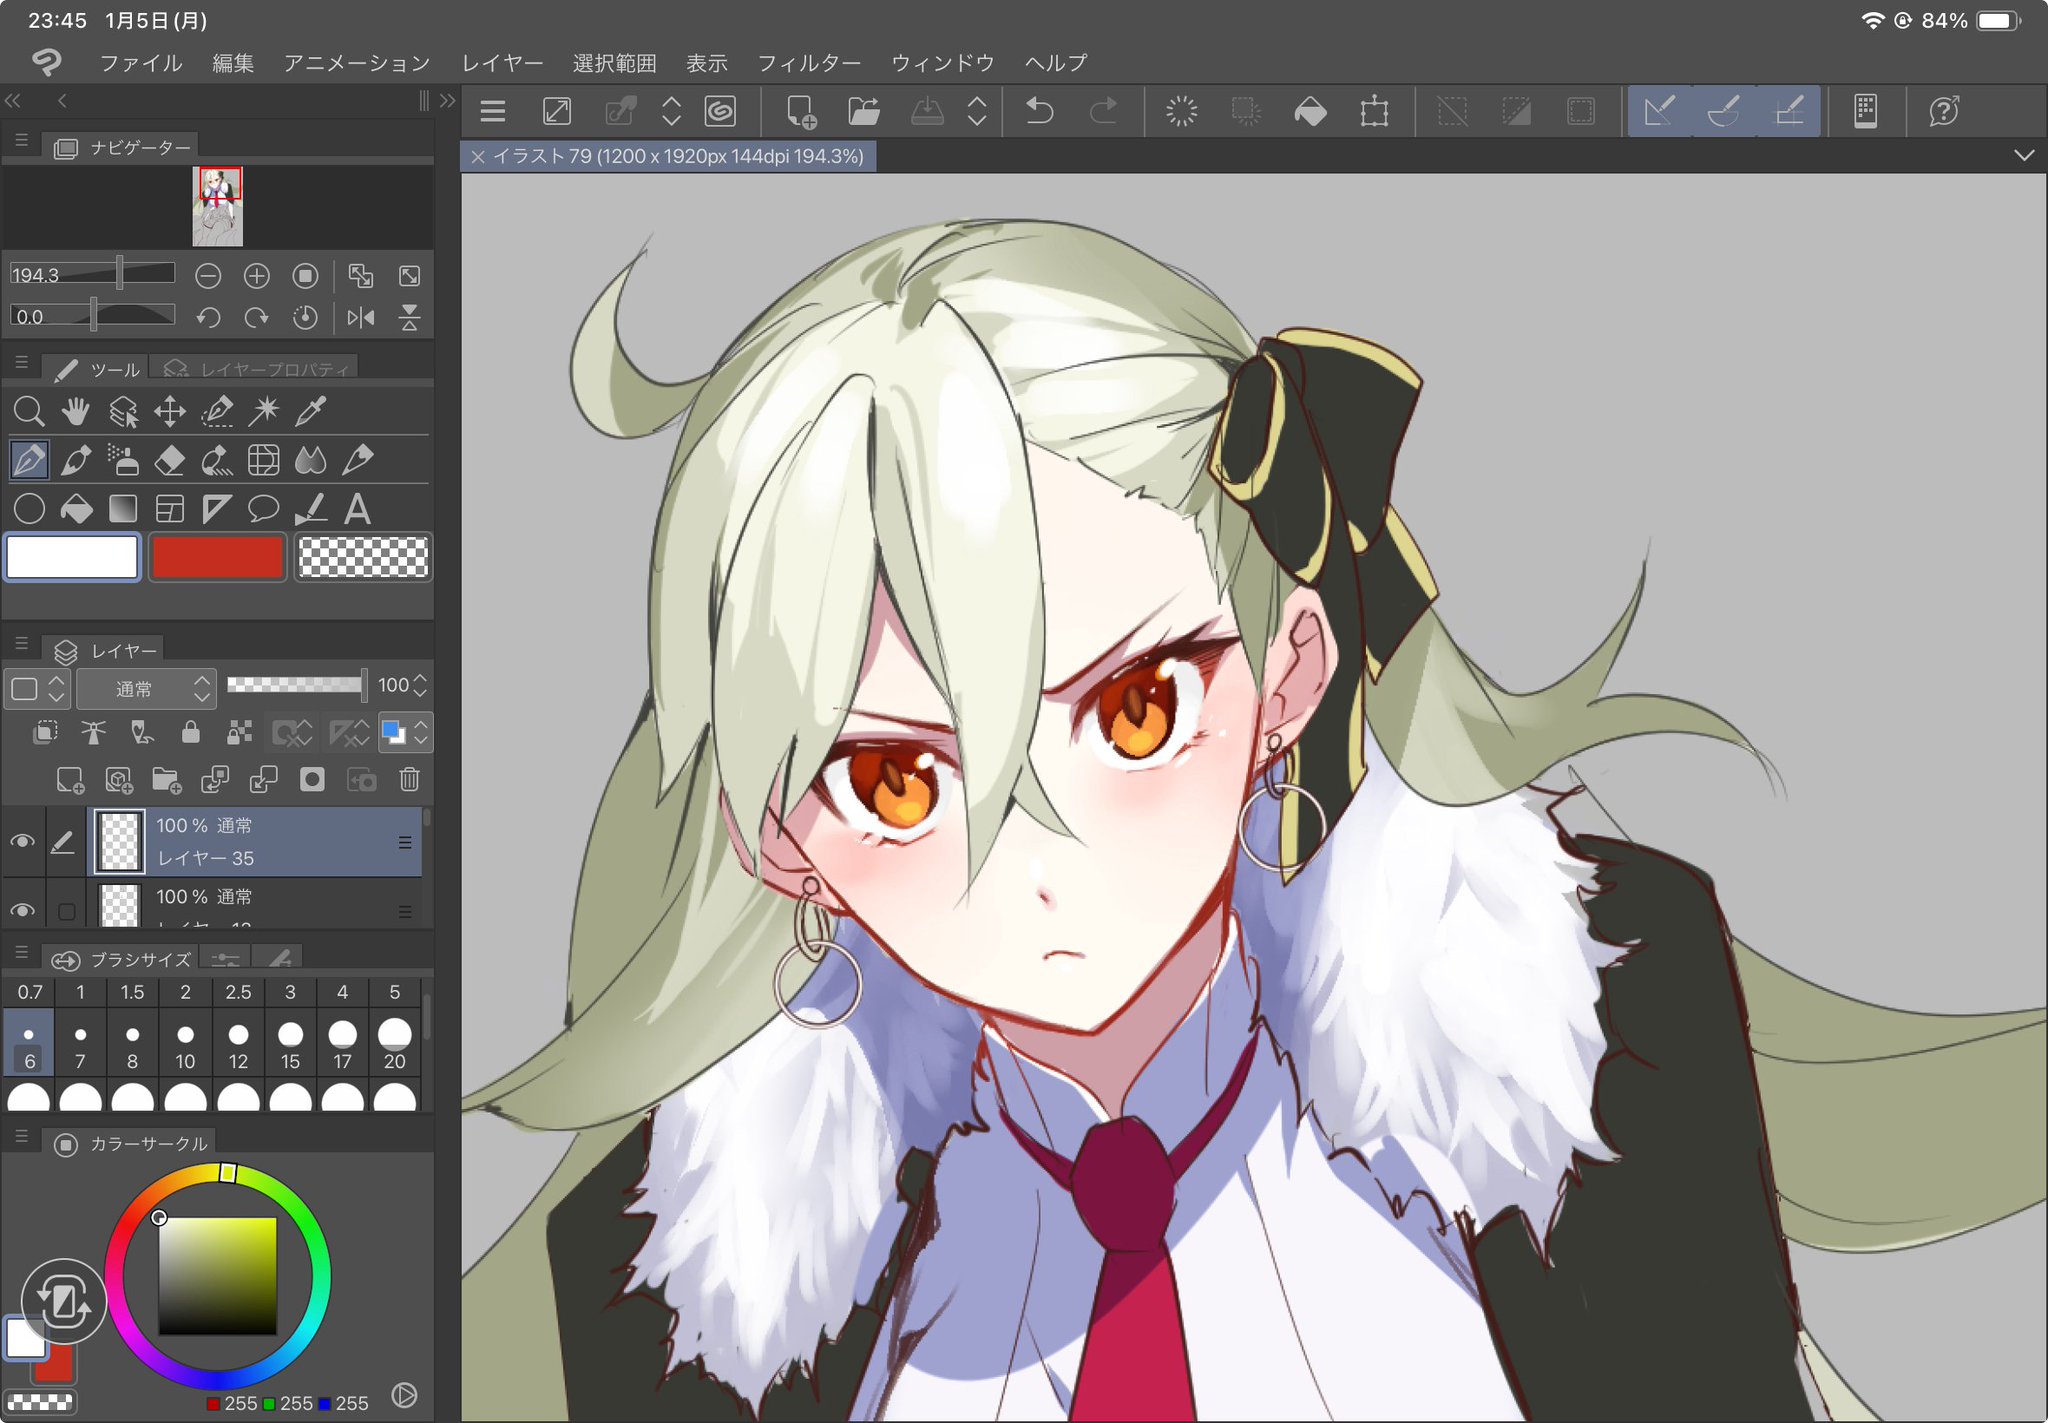Select the Magnifier zoom tool
The image size is (2048, 1423).
click(29, 411)
